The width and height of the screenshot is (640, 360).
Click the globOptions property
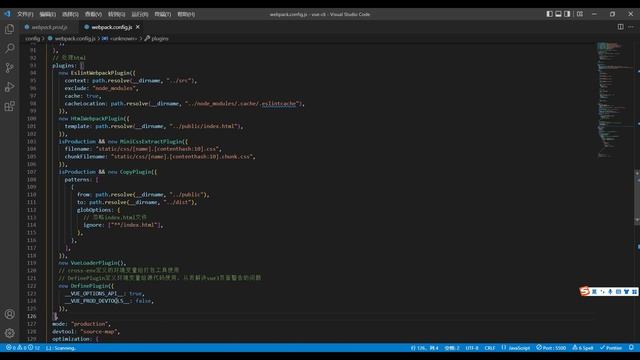coord(94,210)
